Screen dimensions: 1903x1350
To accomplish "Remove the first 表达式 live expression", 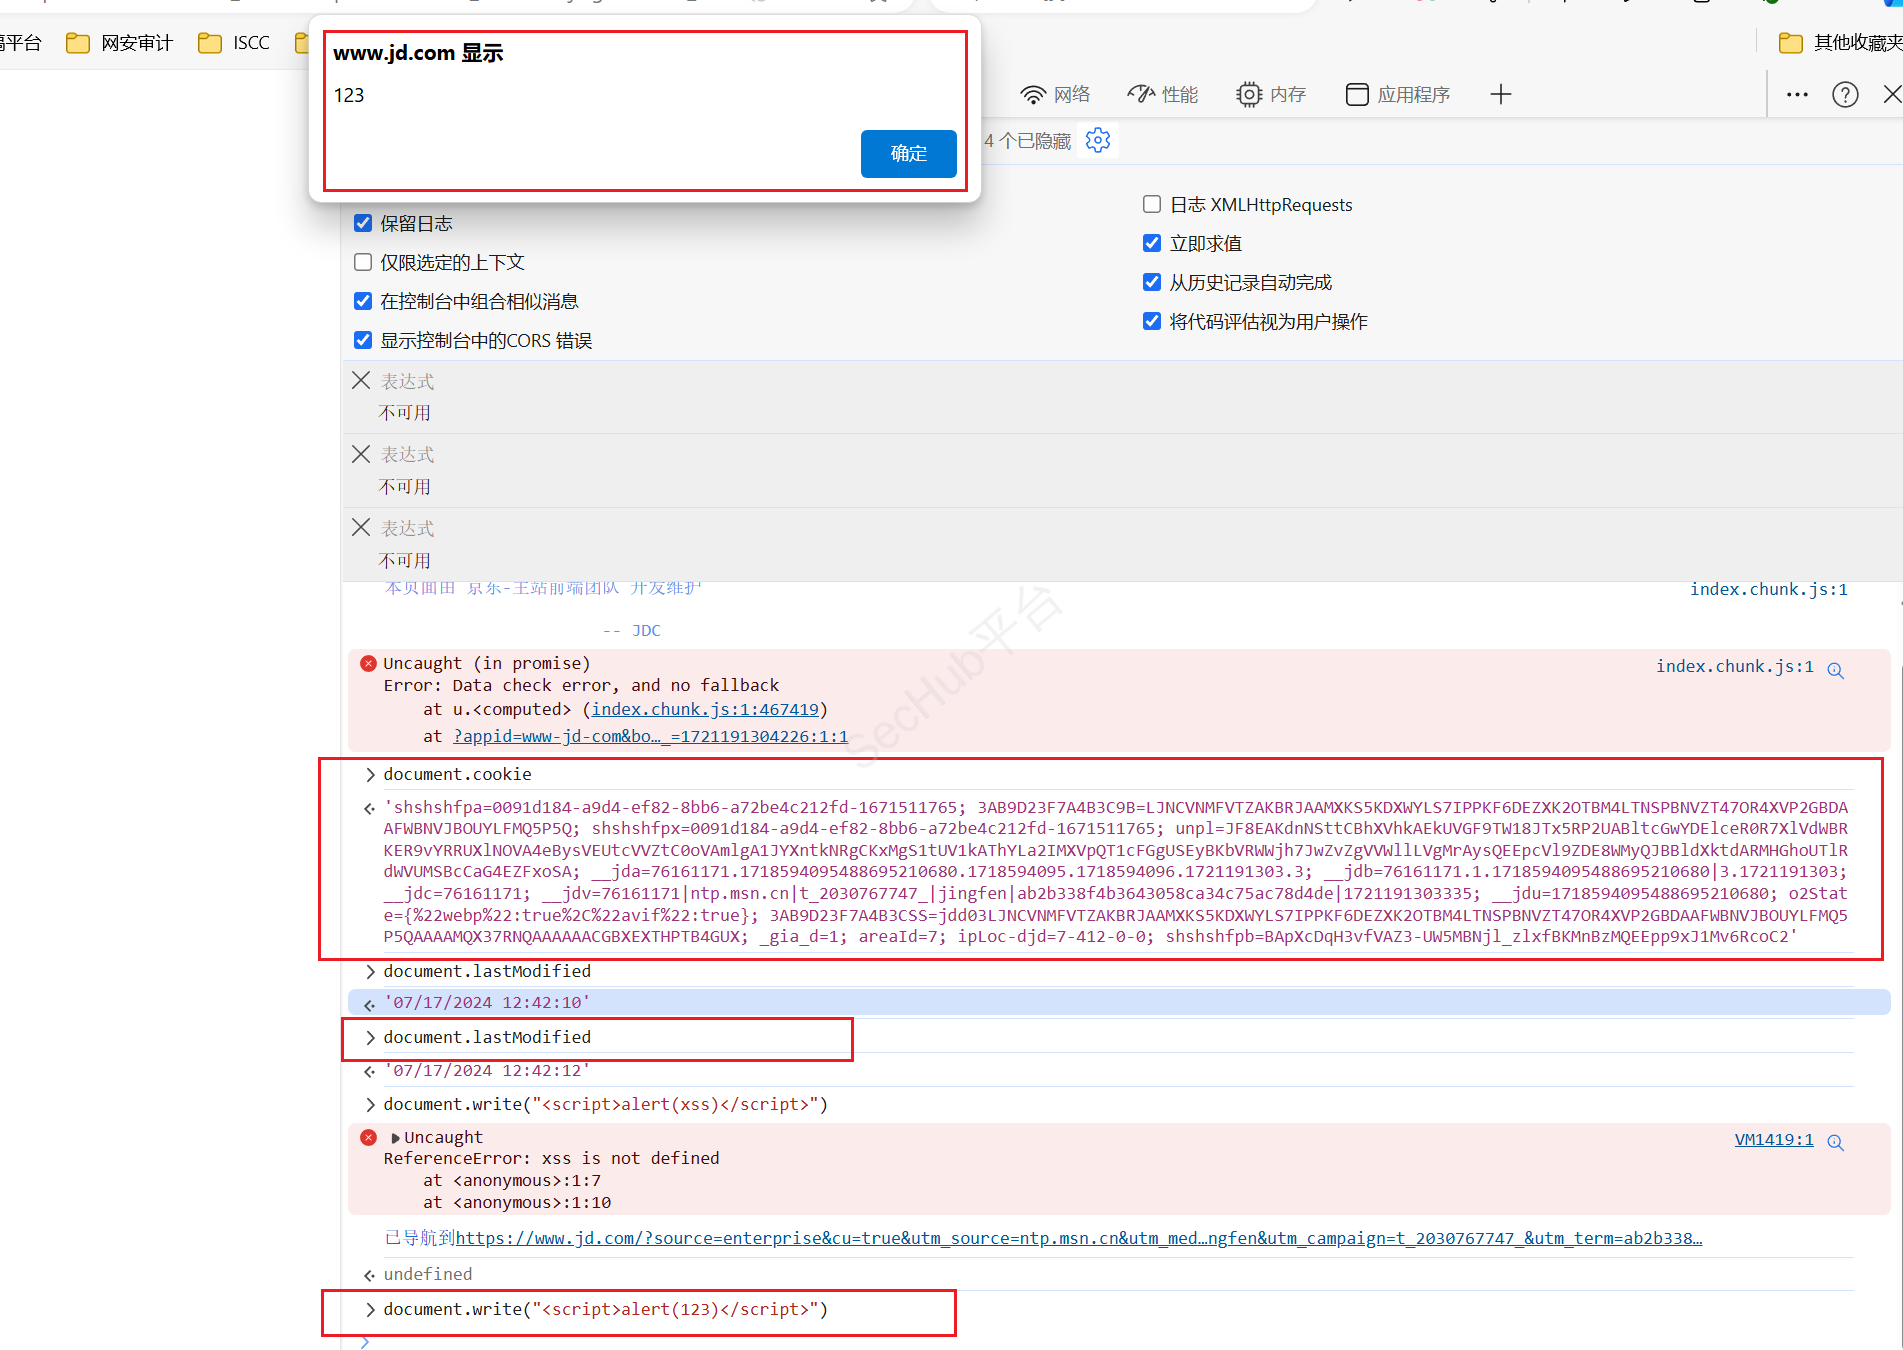I will point(361,381).
